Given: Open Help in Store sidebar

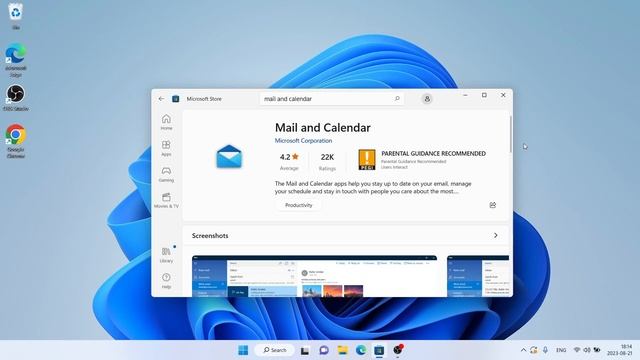Looking at the screenshot, I should tap(166, 281).
